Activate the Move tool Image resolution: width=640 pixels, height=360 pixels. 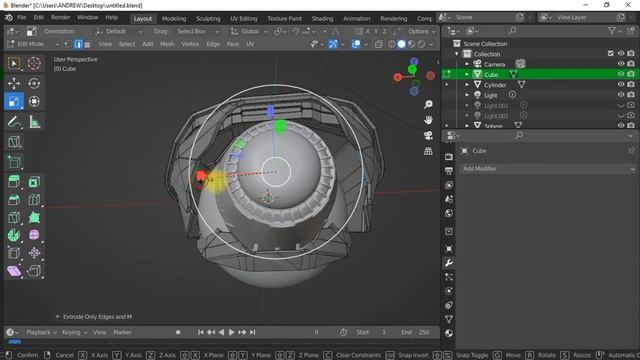[x=14, y=83]
